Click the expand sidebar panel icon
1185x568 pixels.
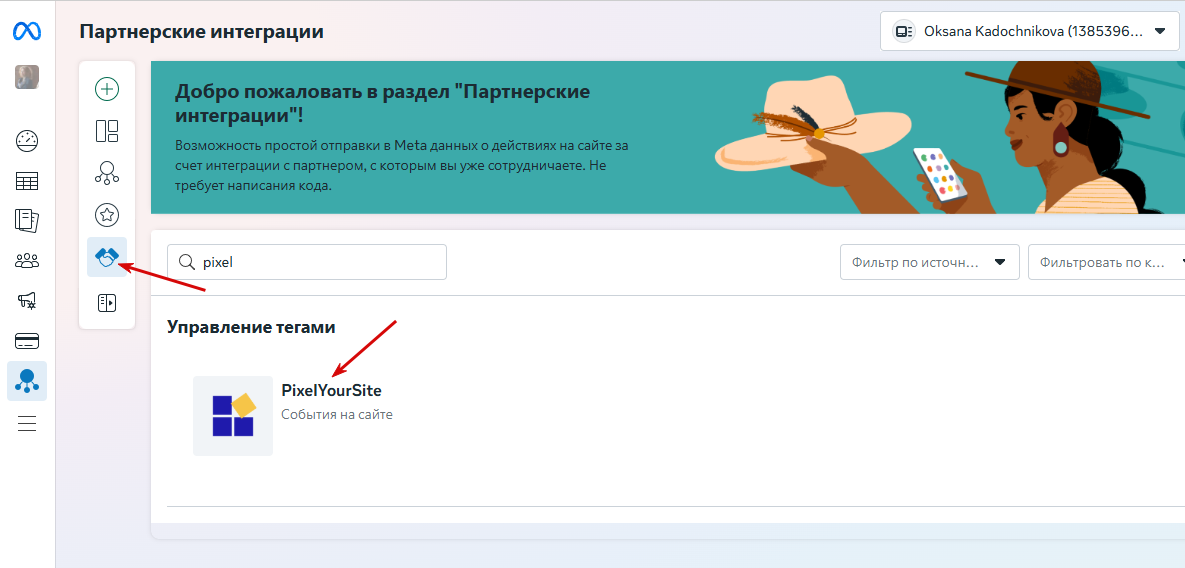pos(107,303)
